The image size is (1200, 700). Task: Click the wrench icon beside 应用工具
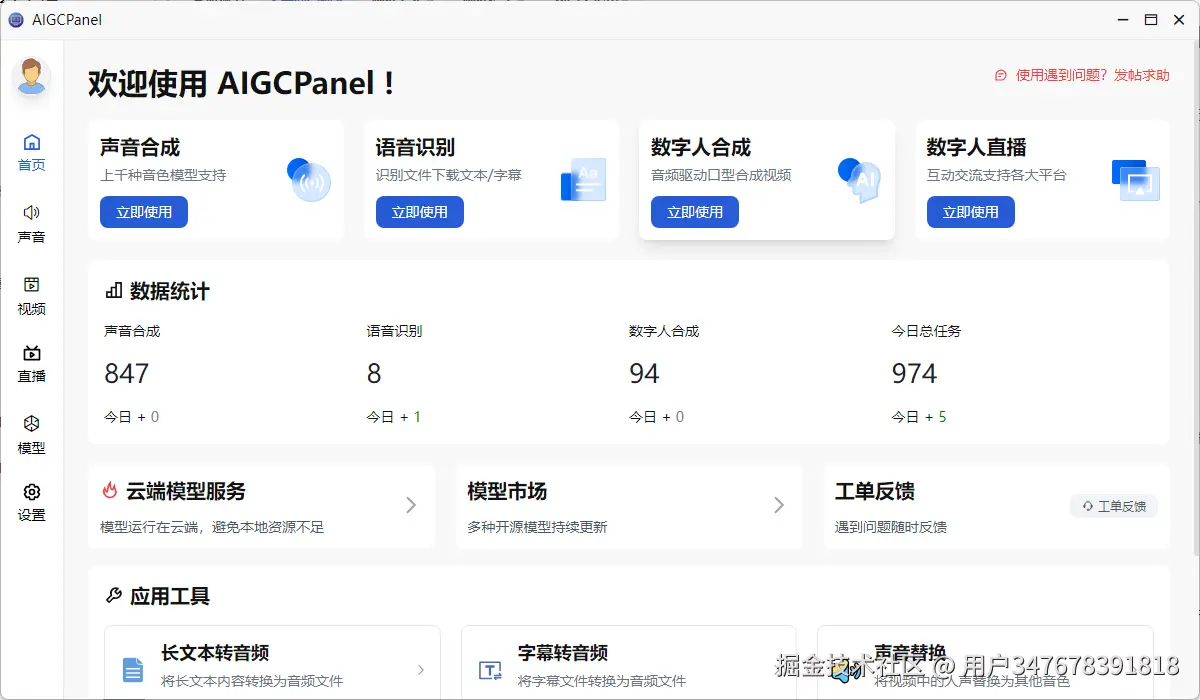coord(114,596)
